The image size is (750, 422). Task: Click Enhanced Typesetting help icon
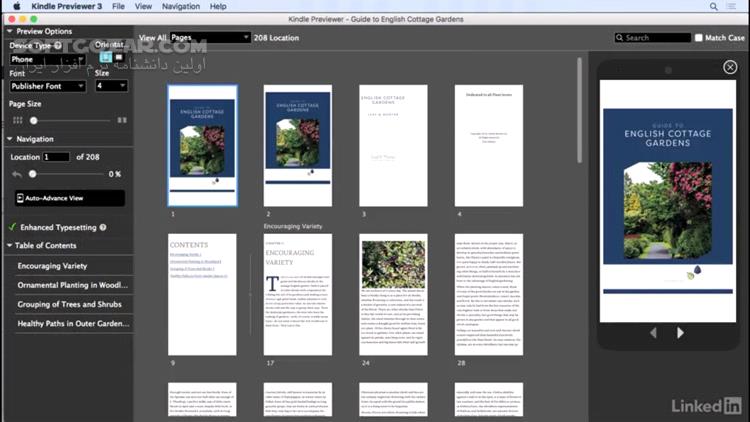coord(103,227)
